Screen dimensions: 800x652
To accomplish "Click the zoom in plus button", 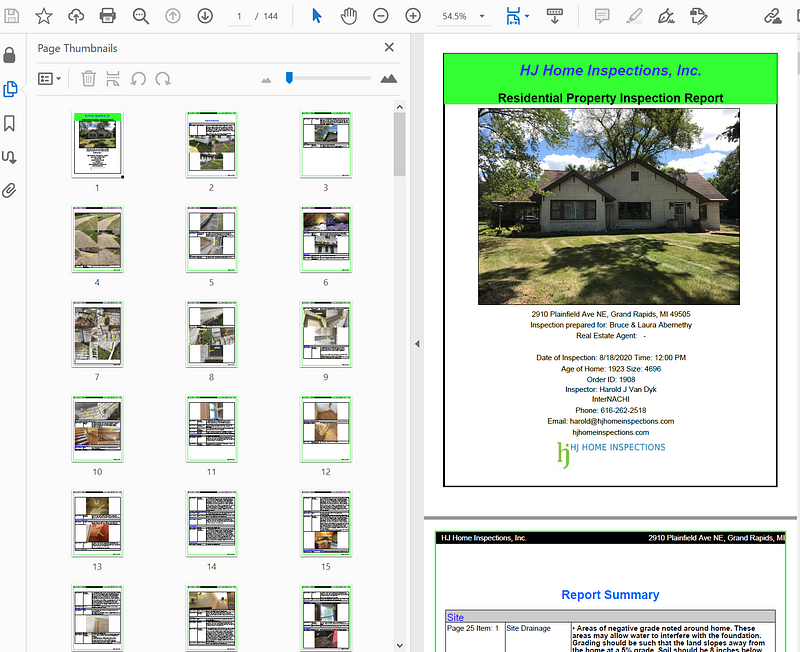I will tap(413, 16).
